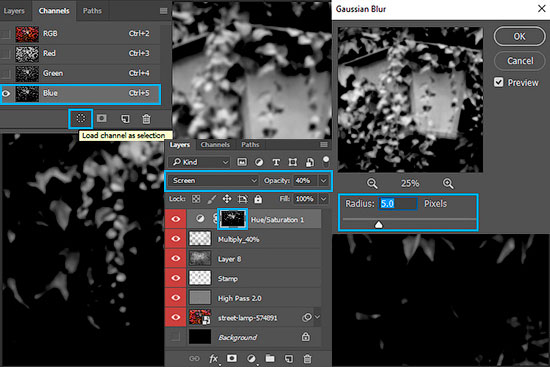This screenshot has height=367, width=550.
Task: Lock position move icon
Action: click(227, 199)
